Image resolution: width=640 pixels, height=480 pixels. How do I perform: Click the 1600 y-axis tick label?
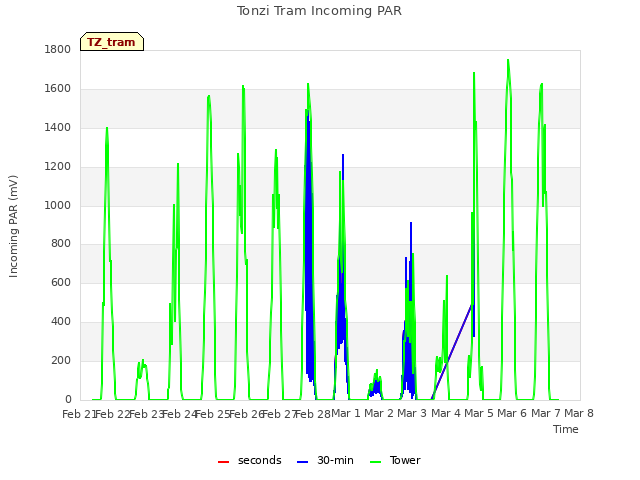pos(58,89)
